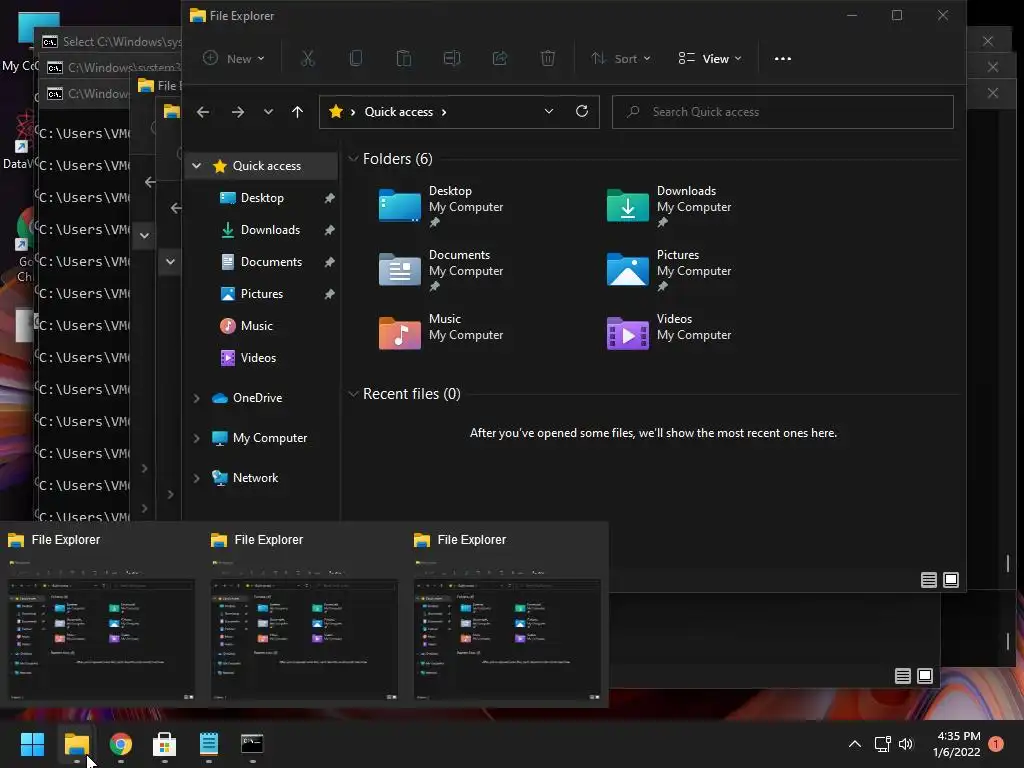Click Network in sidebar

click(255, 478)
